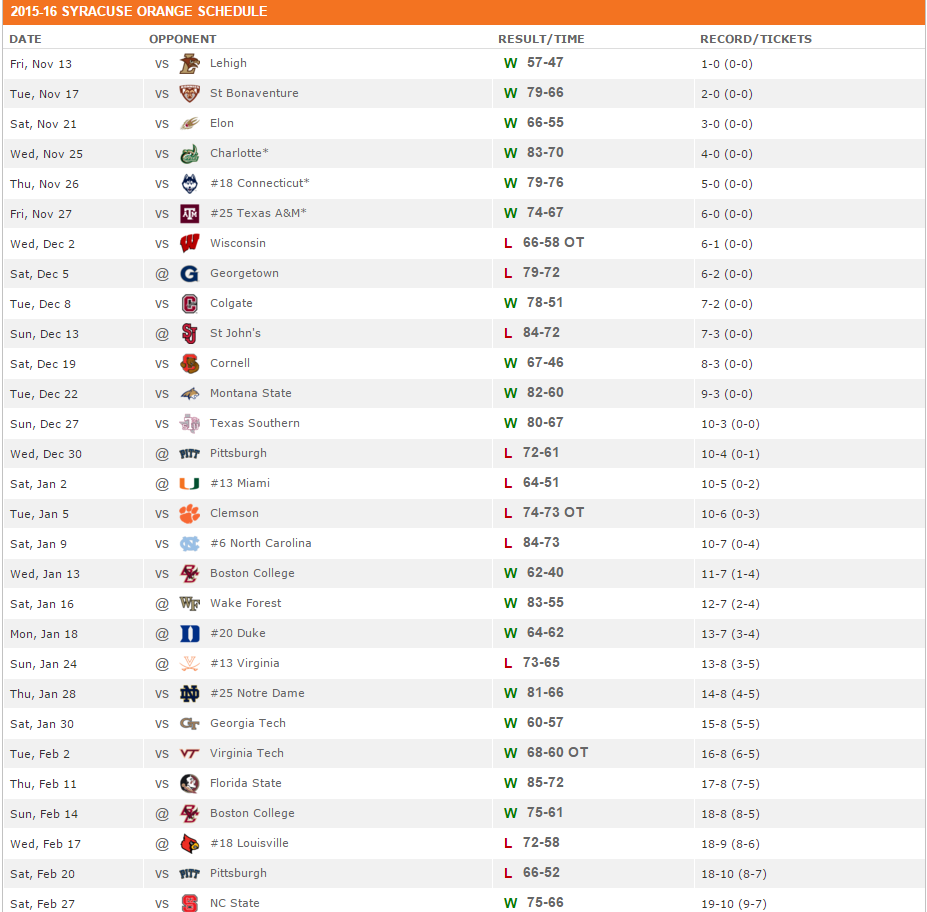This screenshot has width=927, height=912.
Task: Open the Wake Forest team link
Action: coord(245,604)
